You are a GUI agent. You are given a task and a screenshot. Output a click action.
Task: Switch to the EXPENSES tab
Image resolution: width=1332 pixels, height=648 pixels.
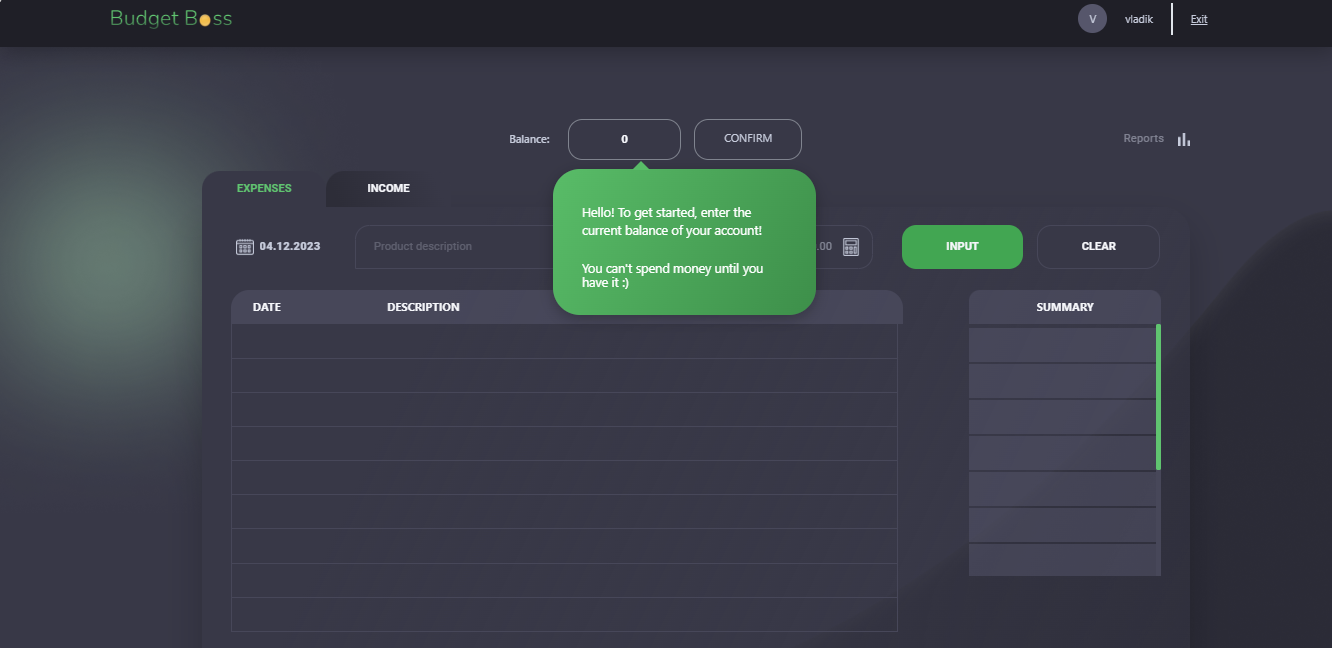[264, 189]
